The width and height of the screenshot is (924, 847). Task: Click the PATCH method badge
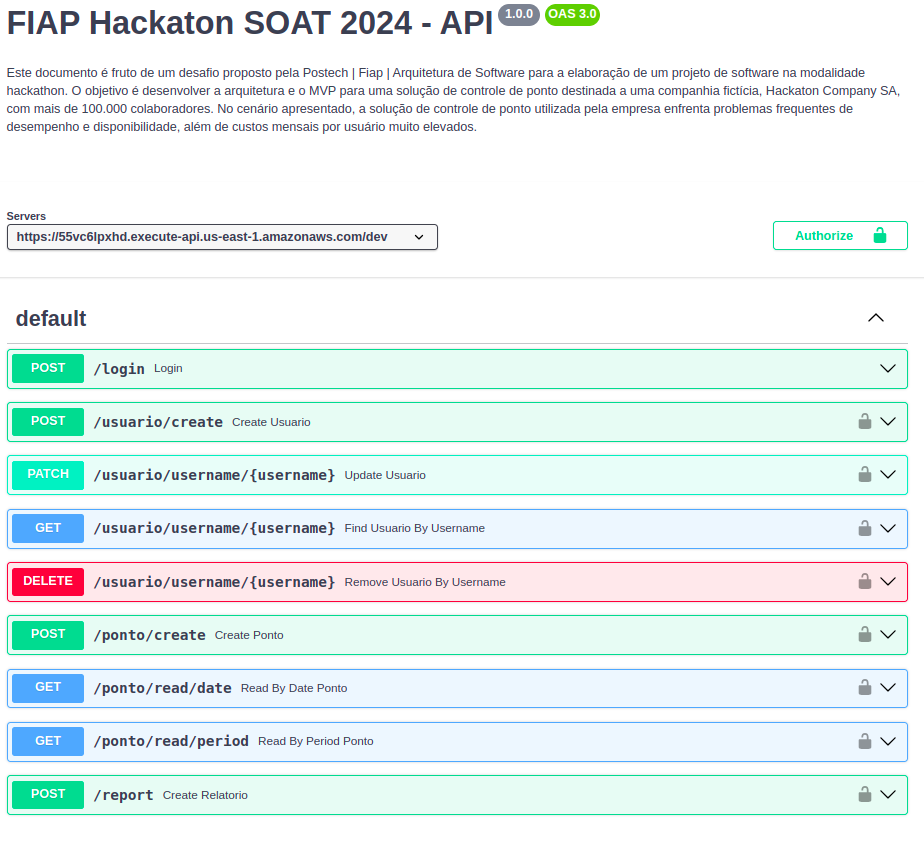[x=48, y=474]
